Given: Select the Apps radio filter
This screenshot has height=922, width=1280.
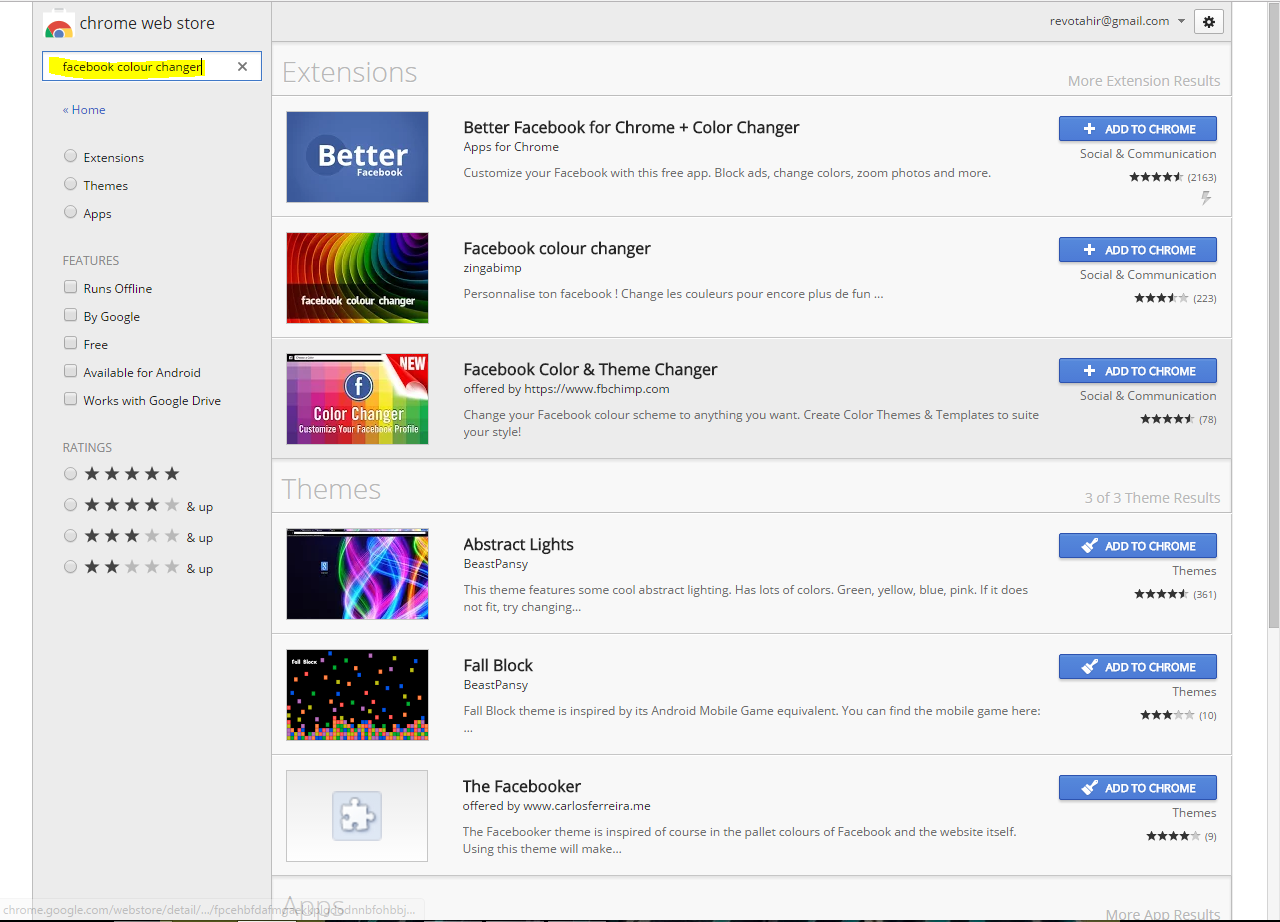Looking at the screenshot, I should point(70,212).
